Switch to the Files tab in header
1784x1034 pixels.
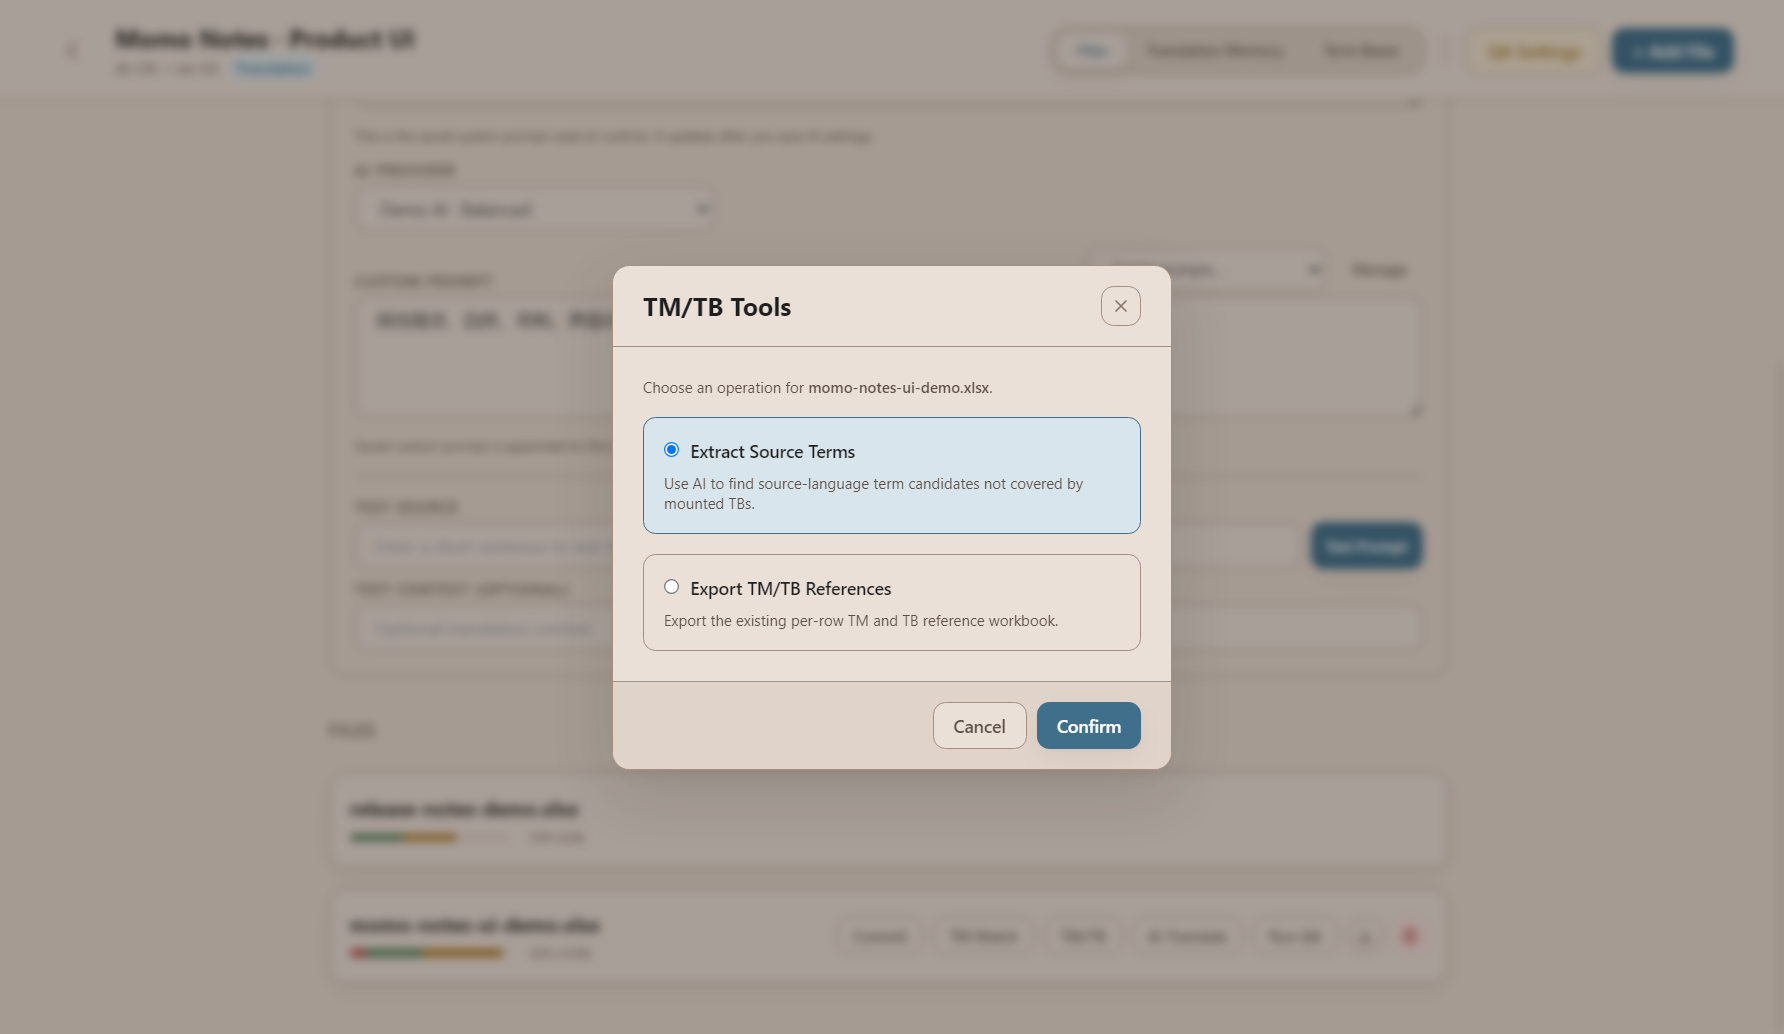(x=1092, y=51)
